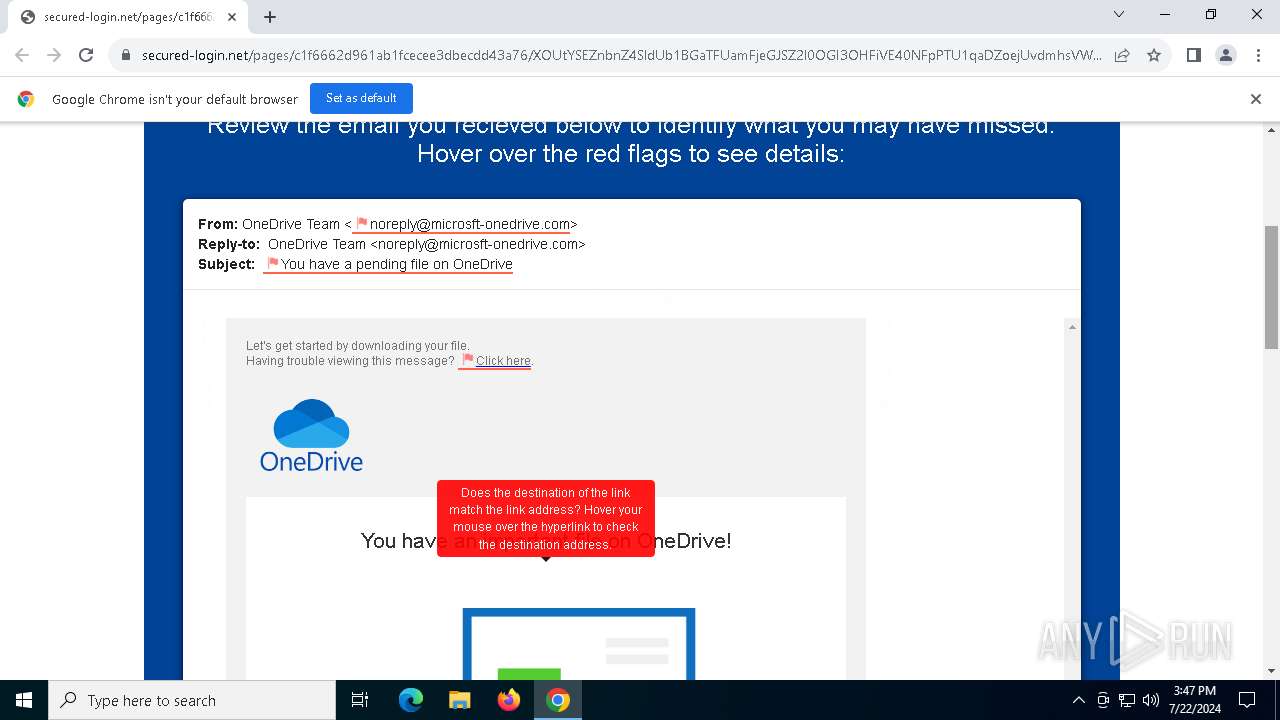Share this page icon in address bar
Viewport: 1280px width, 720px height.
[1122, 55]
